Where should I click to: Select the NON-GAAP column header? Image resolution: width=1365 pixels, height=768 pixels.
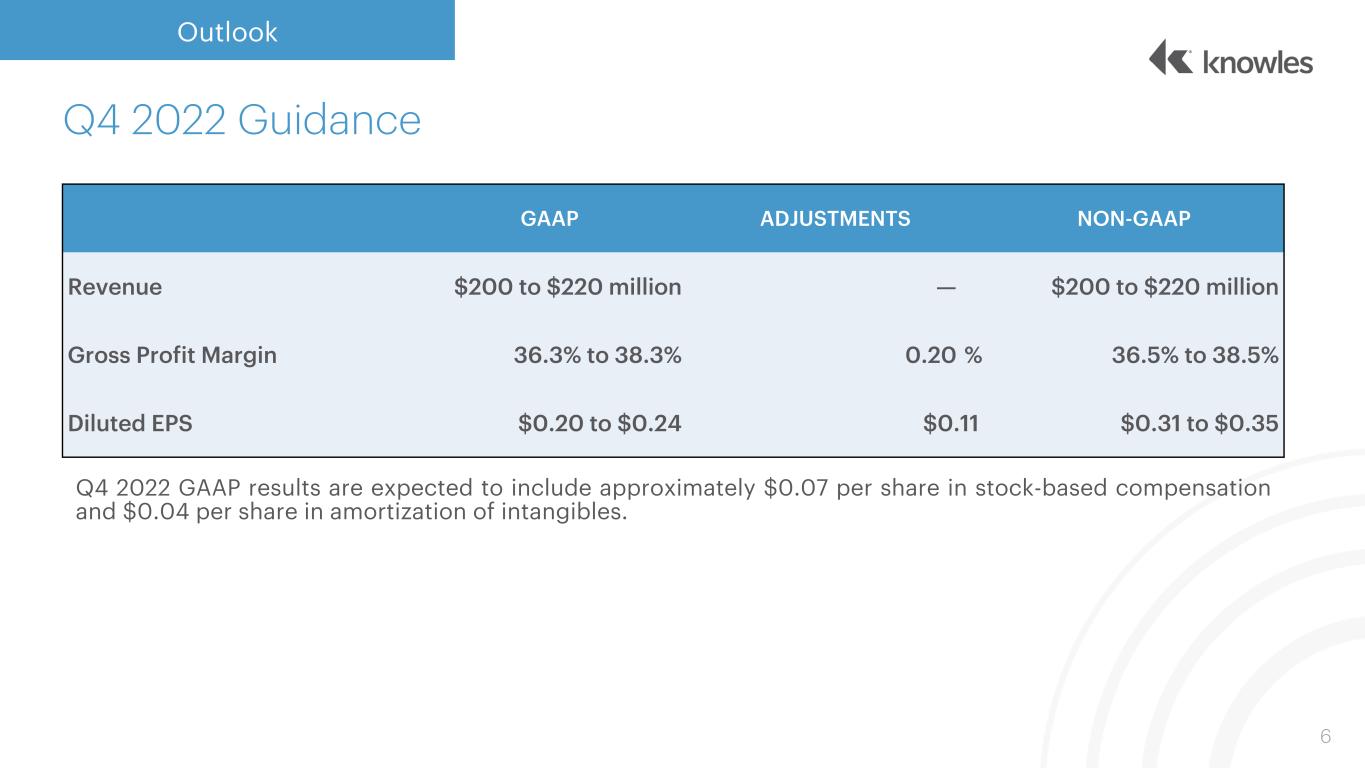1134,218
